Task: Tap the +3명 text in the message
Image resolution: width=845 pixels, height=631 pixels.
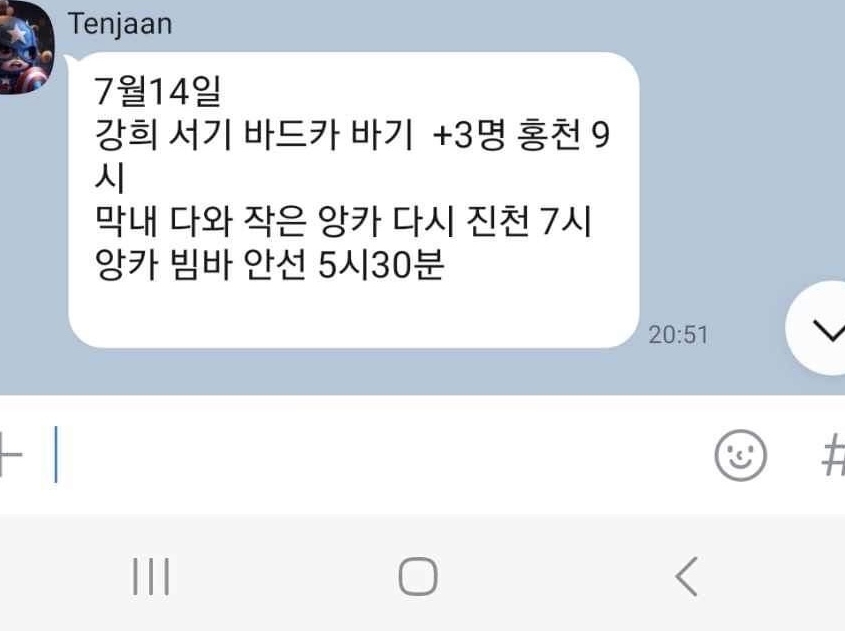Action: 469,134
